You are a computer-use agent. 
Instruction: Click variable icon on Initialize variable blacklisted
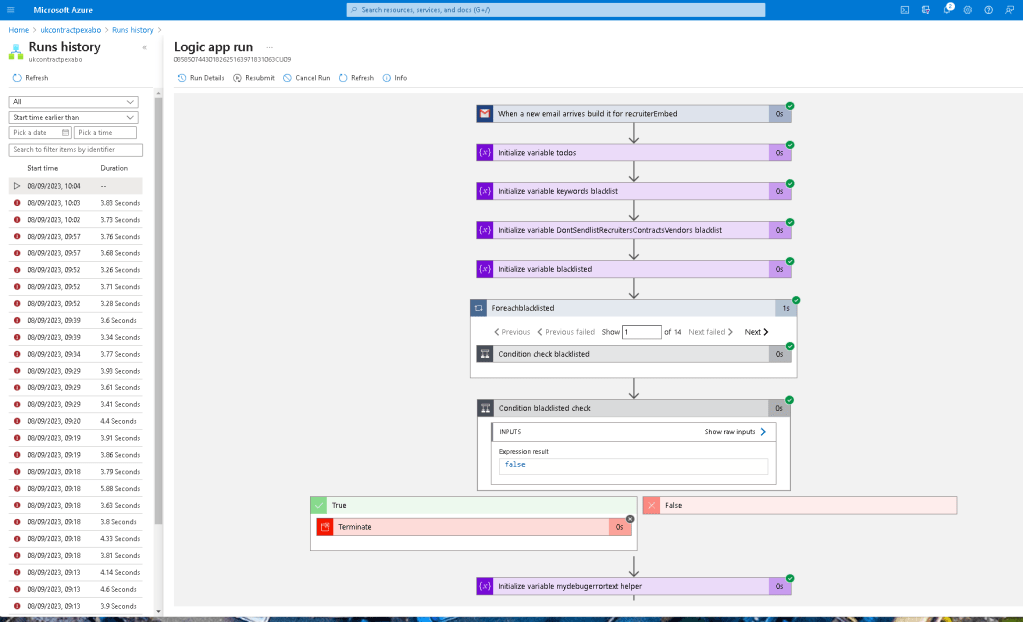(485, 269)
